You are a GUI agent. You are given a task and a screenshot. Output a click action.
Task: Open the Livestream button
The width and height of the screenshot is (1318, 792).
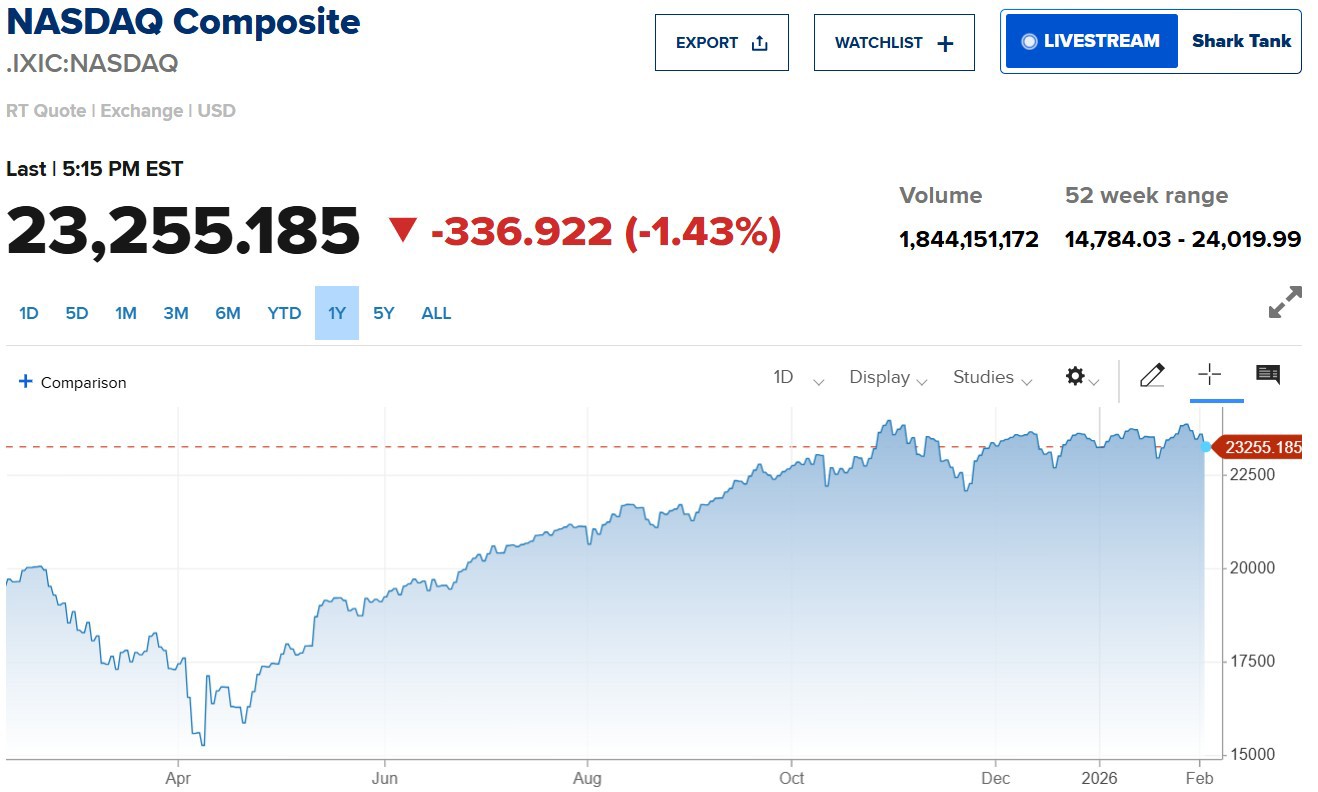point(1091,41)
